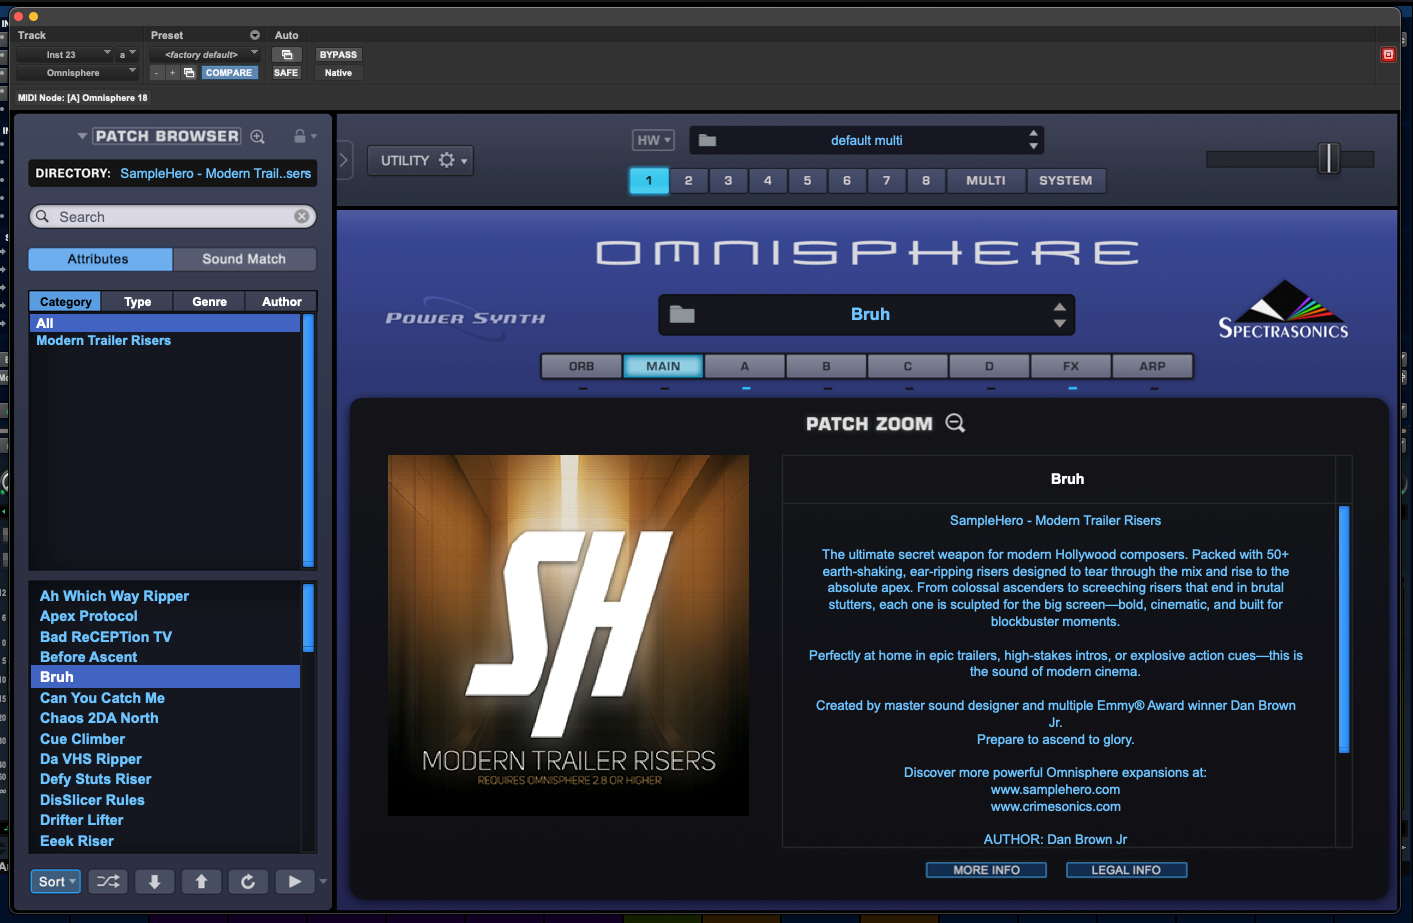
Task: Click the LEGAL INFO button
Action: [1126, 870]
